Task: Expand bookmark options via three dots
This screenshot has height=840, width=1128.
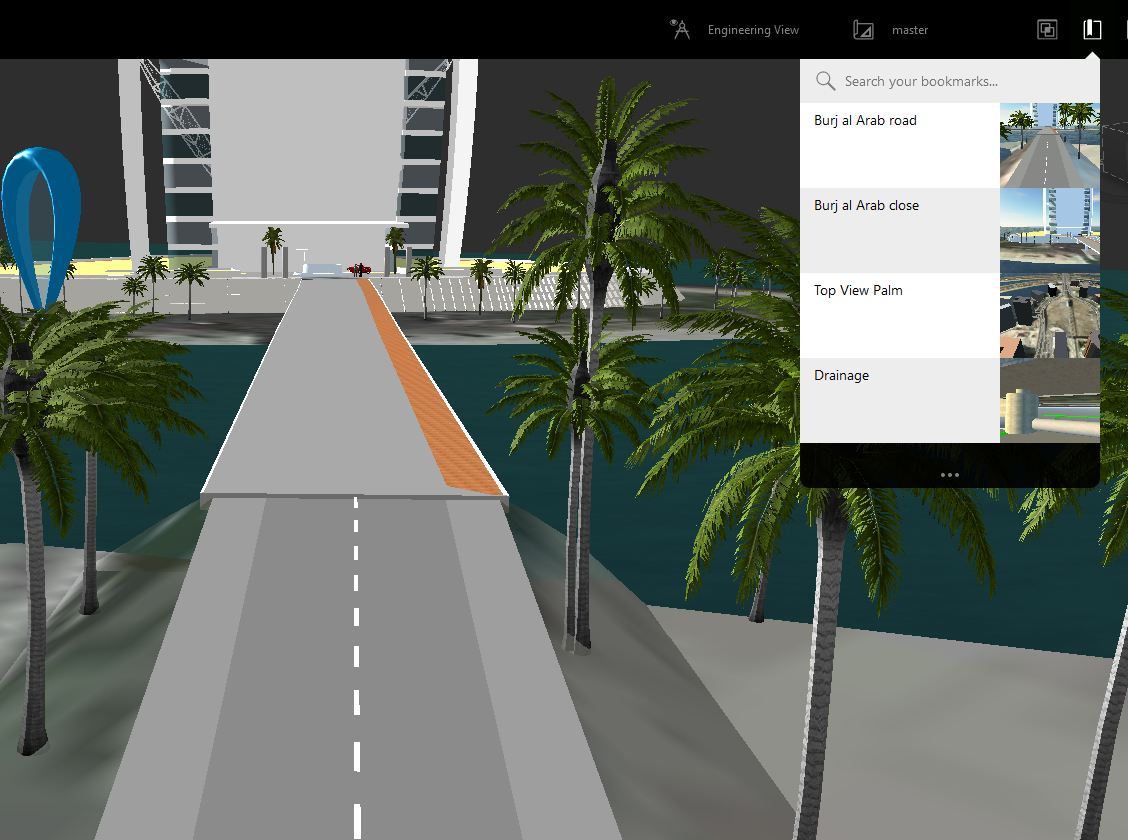Action: [950, 475]
